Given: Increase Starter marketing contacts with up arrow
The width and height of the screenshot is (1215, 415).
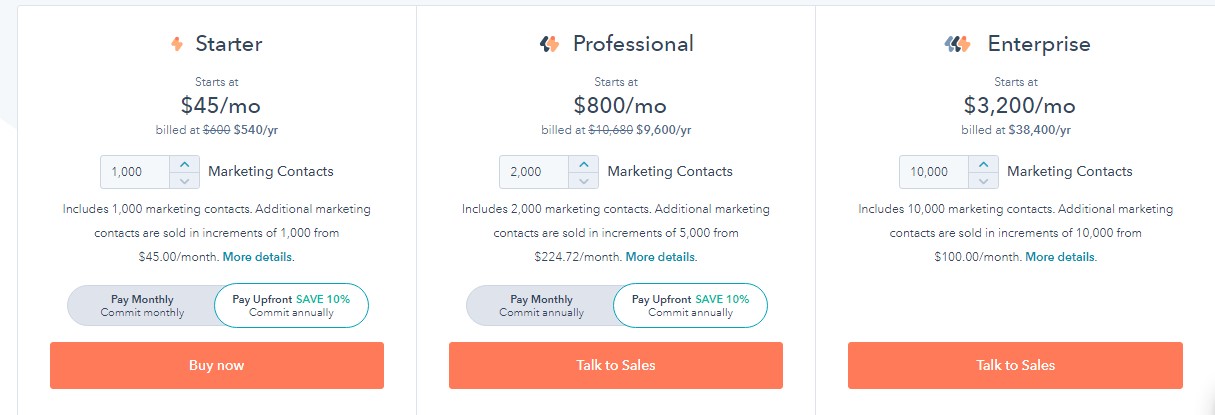Looking at the screenshot, I should [x=184, y=164].
